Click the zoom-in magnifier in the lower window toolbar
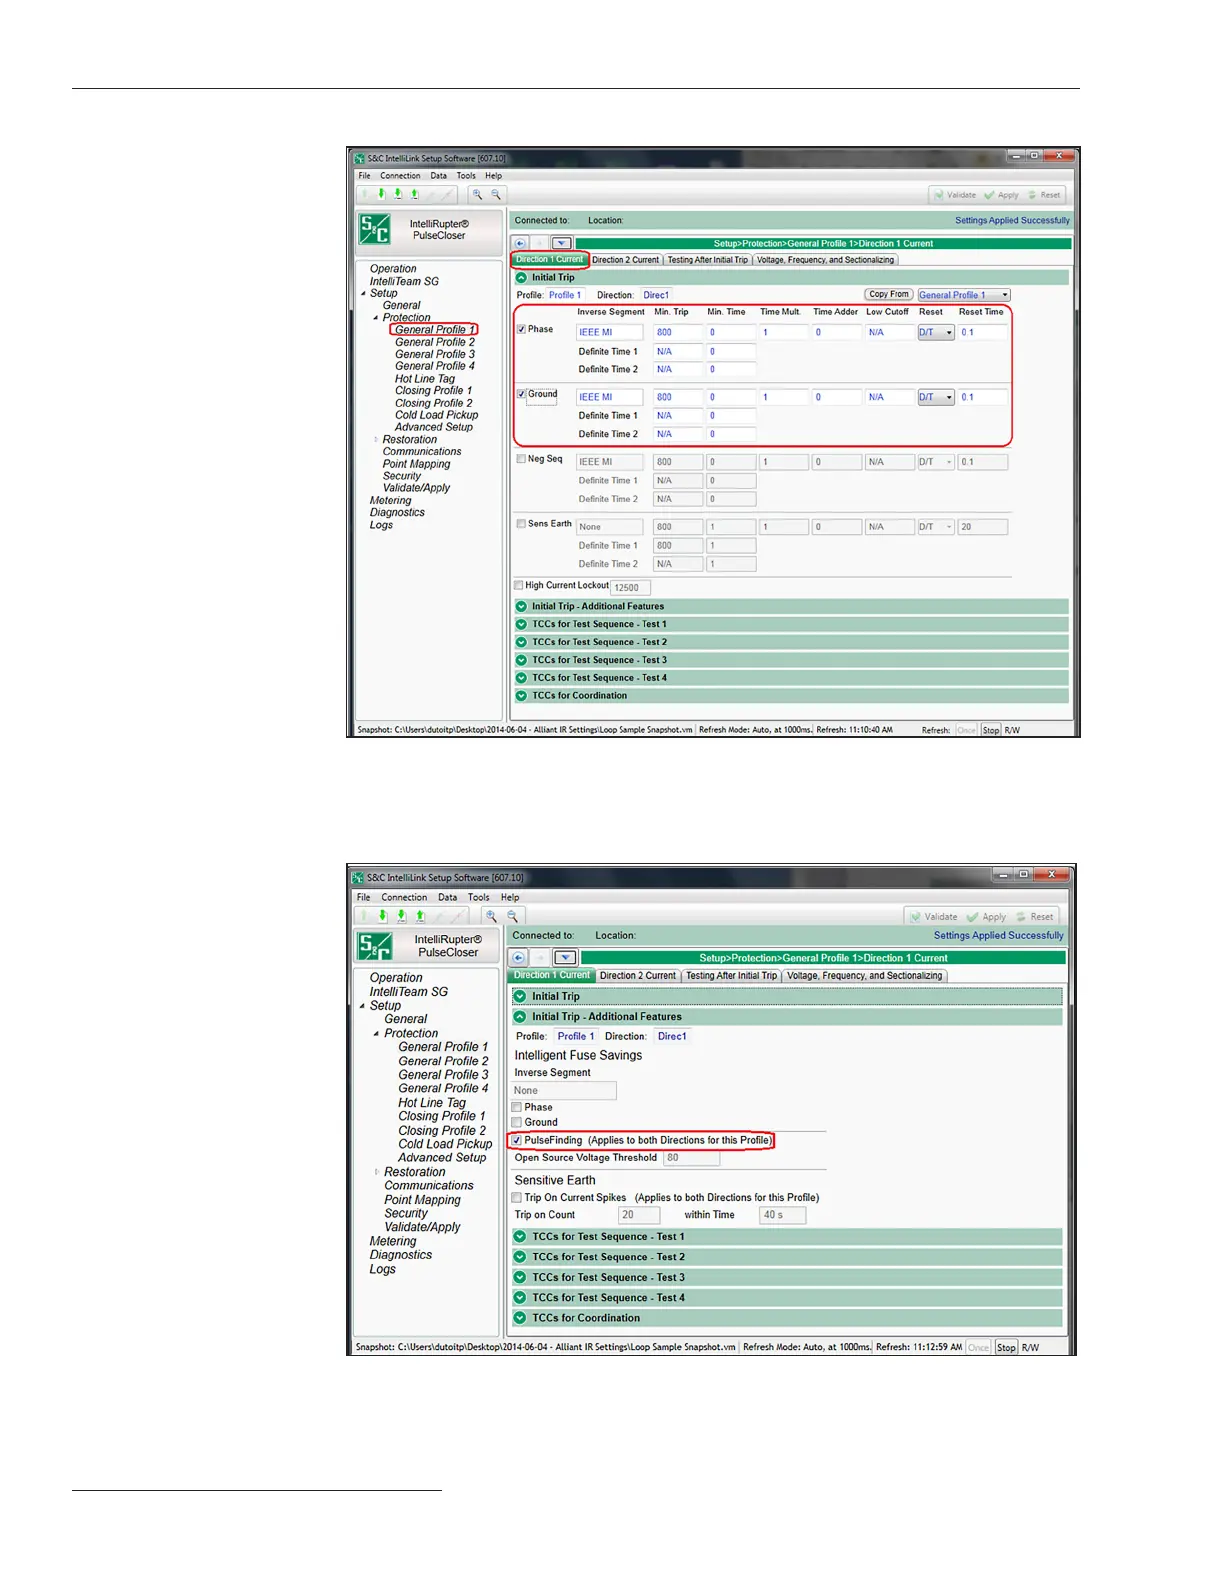The image size is (1224, 1584). [491, 916]
